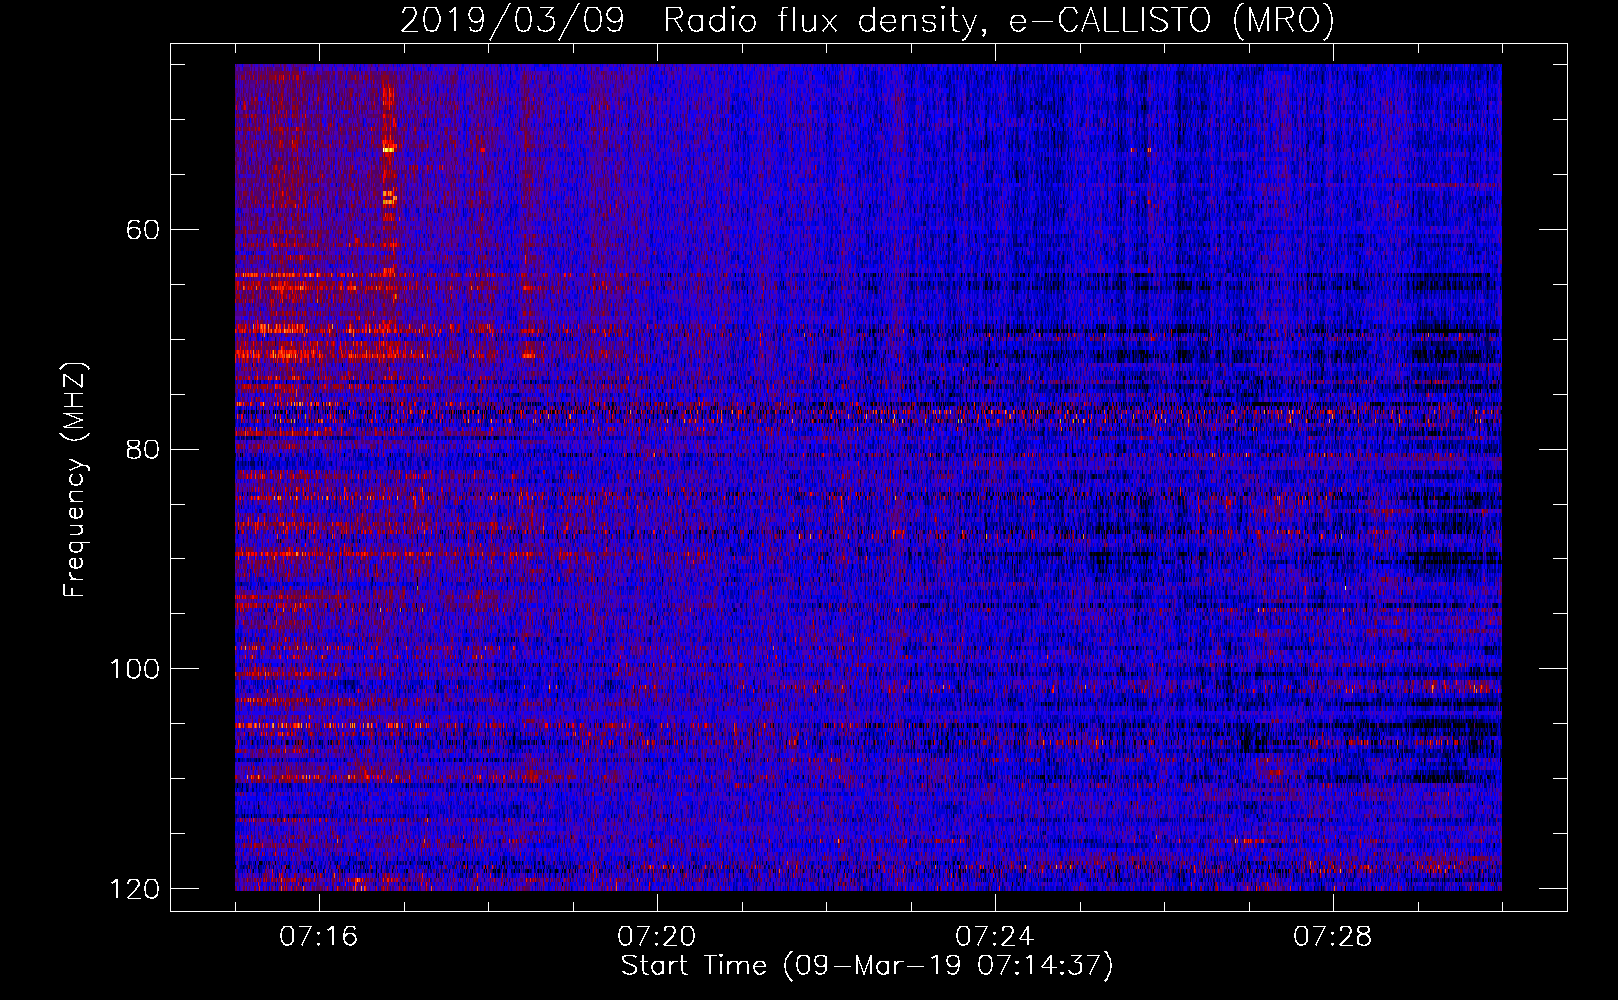Image resolution: width=1618 pixels, height=1000 pixels.
Task: Click the 07:16 time tick label
Action: pos(319,936)
